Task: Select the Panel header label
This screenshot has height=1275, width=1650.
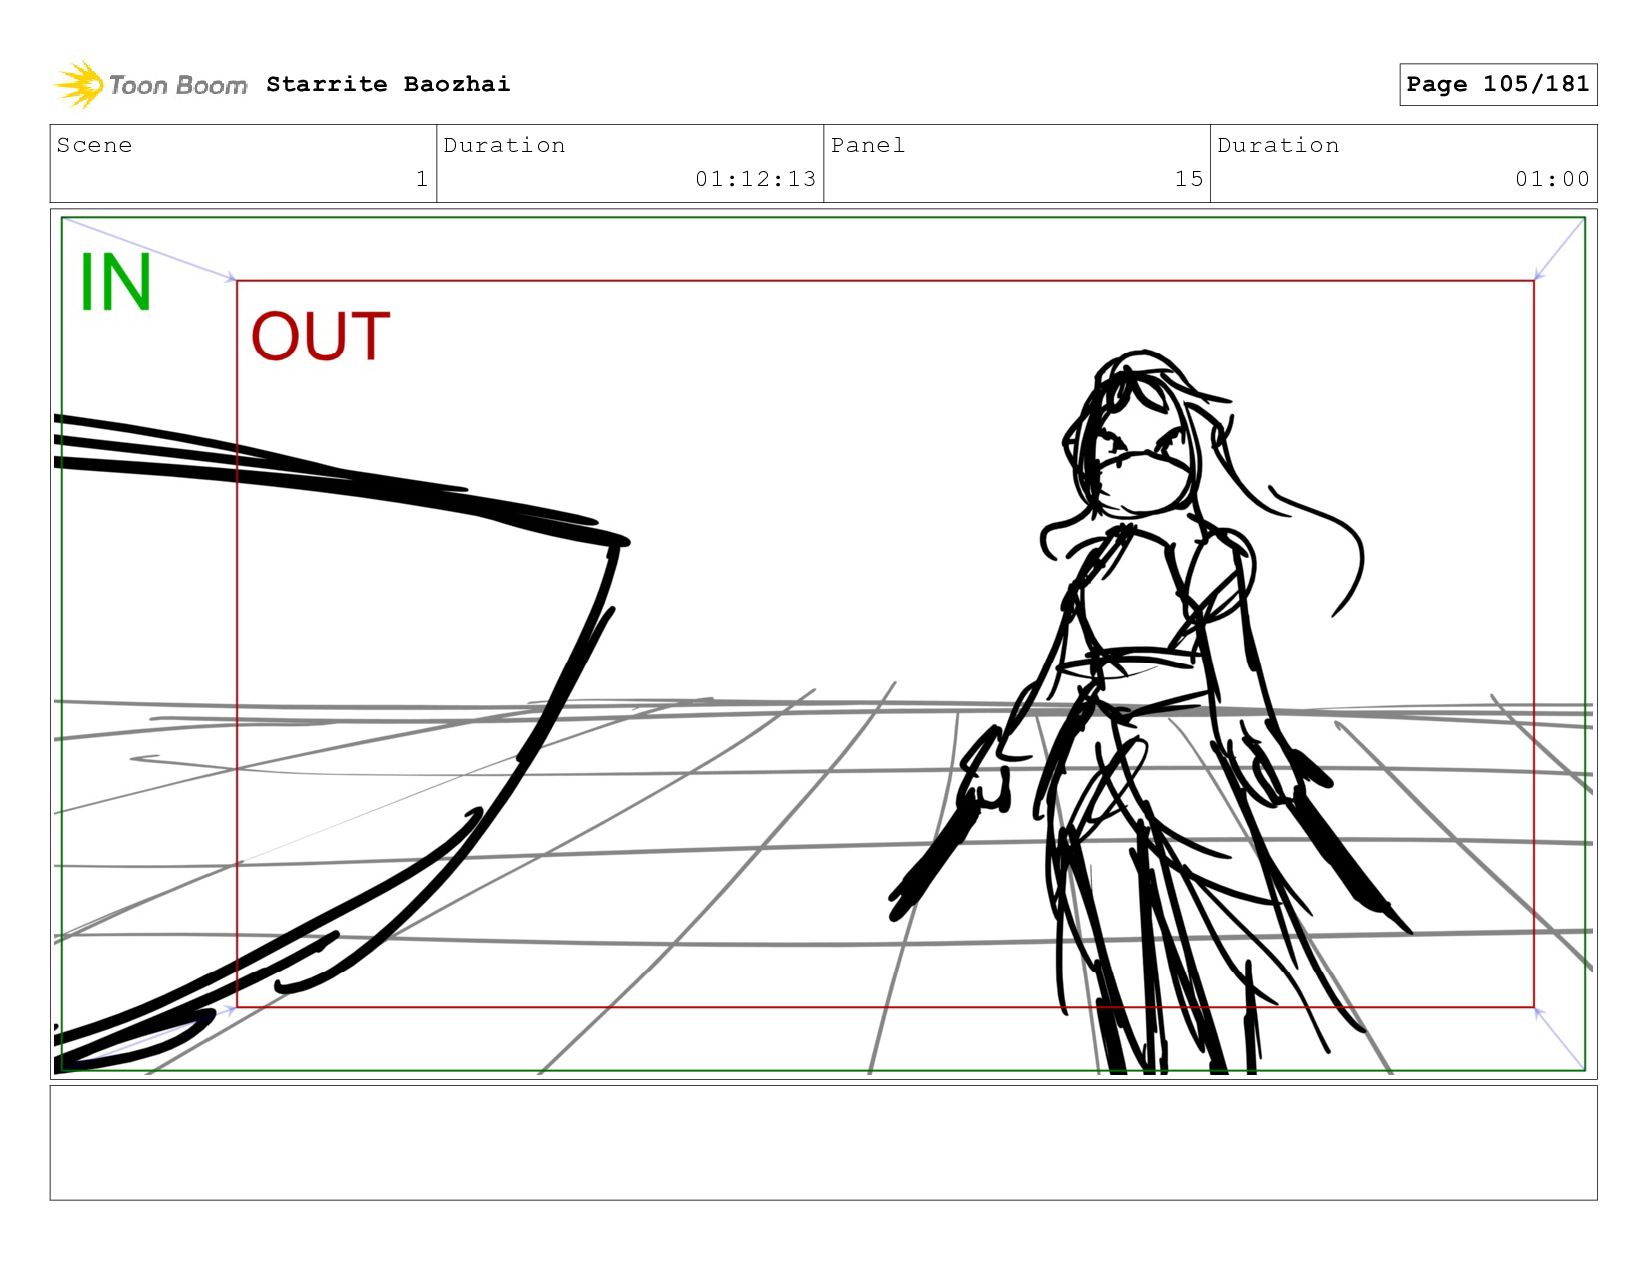Action: coord(868,145)
